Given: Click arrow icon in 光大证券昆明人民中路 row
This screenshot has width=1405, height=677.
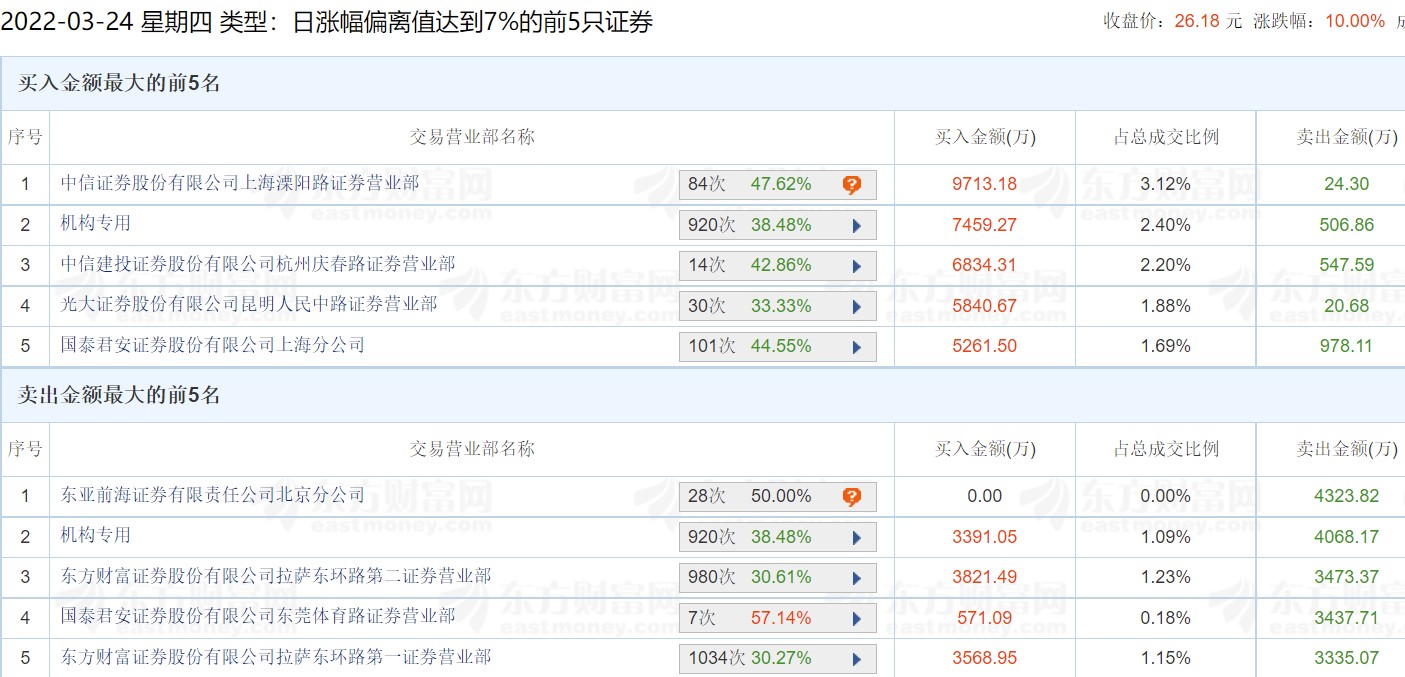Looking at the screenshot, I should pyautogui.click(x=856, y=307).
